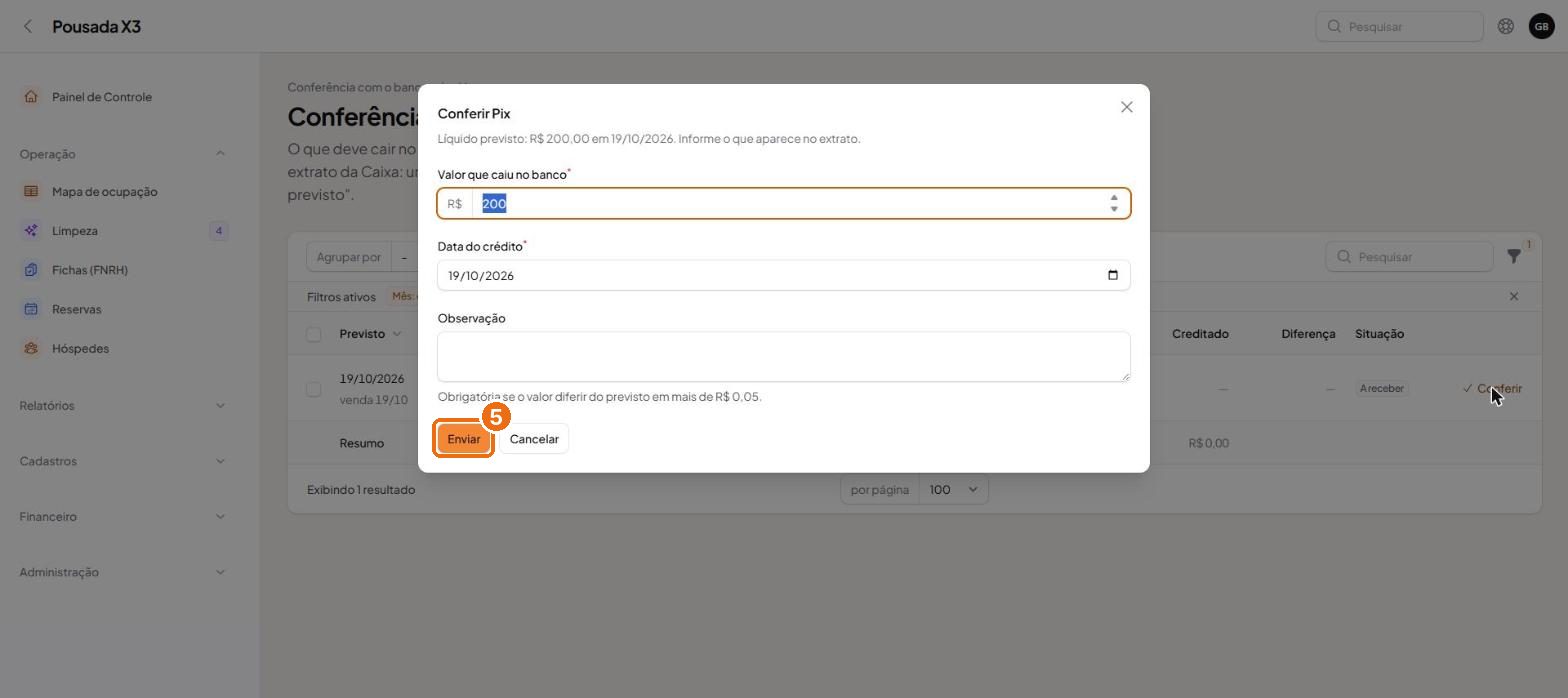Focus the table's Pesquisar search box
Screen dimensions: 1568x698
pyautogui.click(x=1409, y=257)
